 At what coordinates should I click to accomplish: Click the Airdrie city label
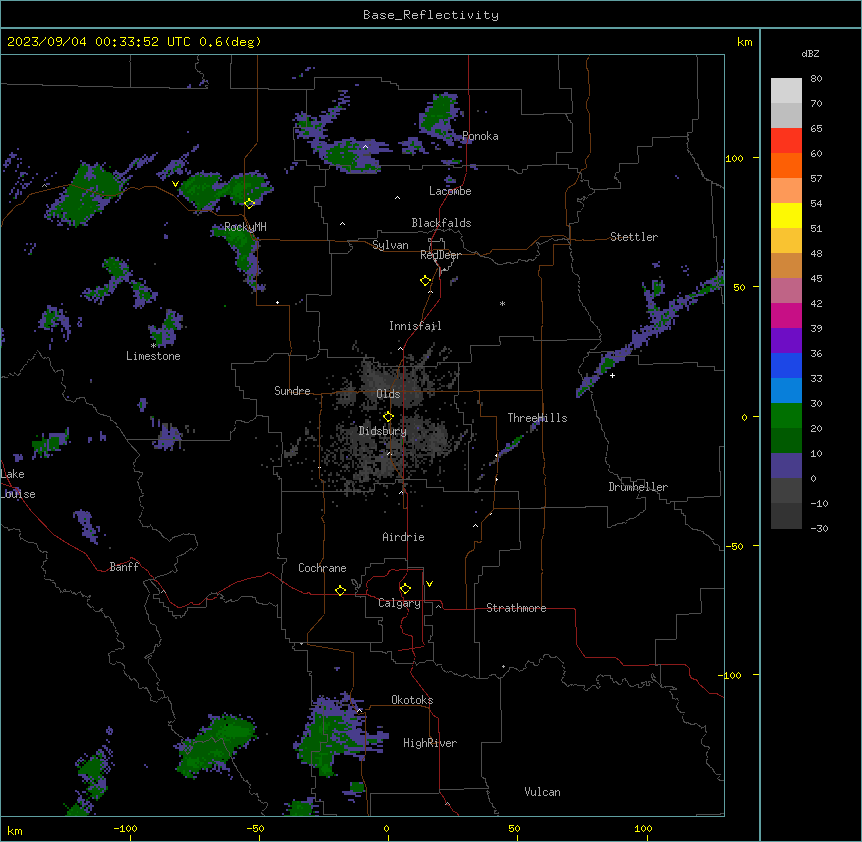(x=404, y=537)
